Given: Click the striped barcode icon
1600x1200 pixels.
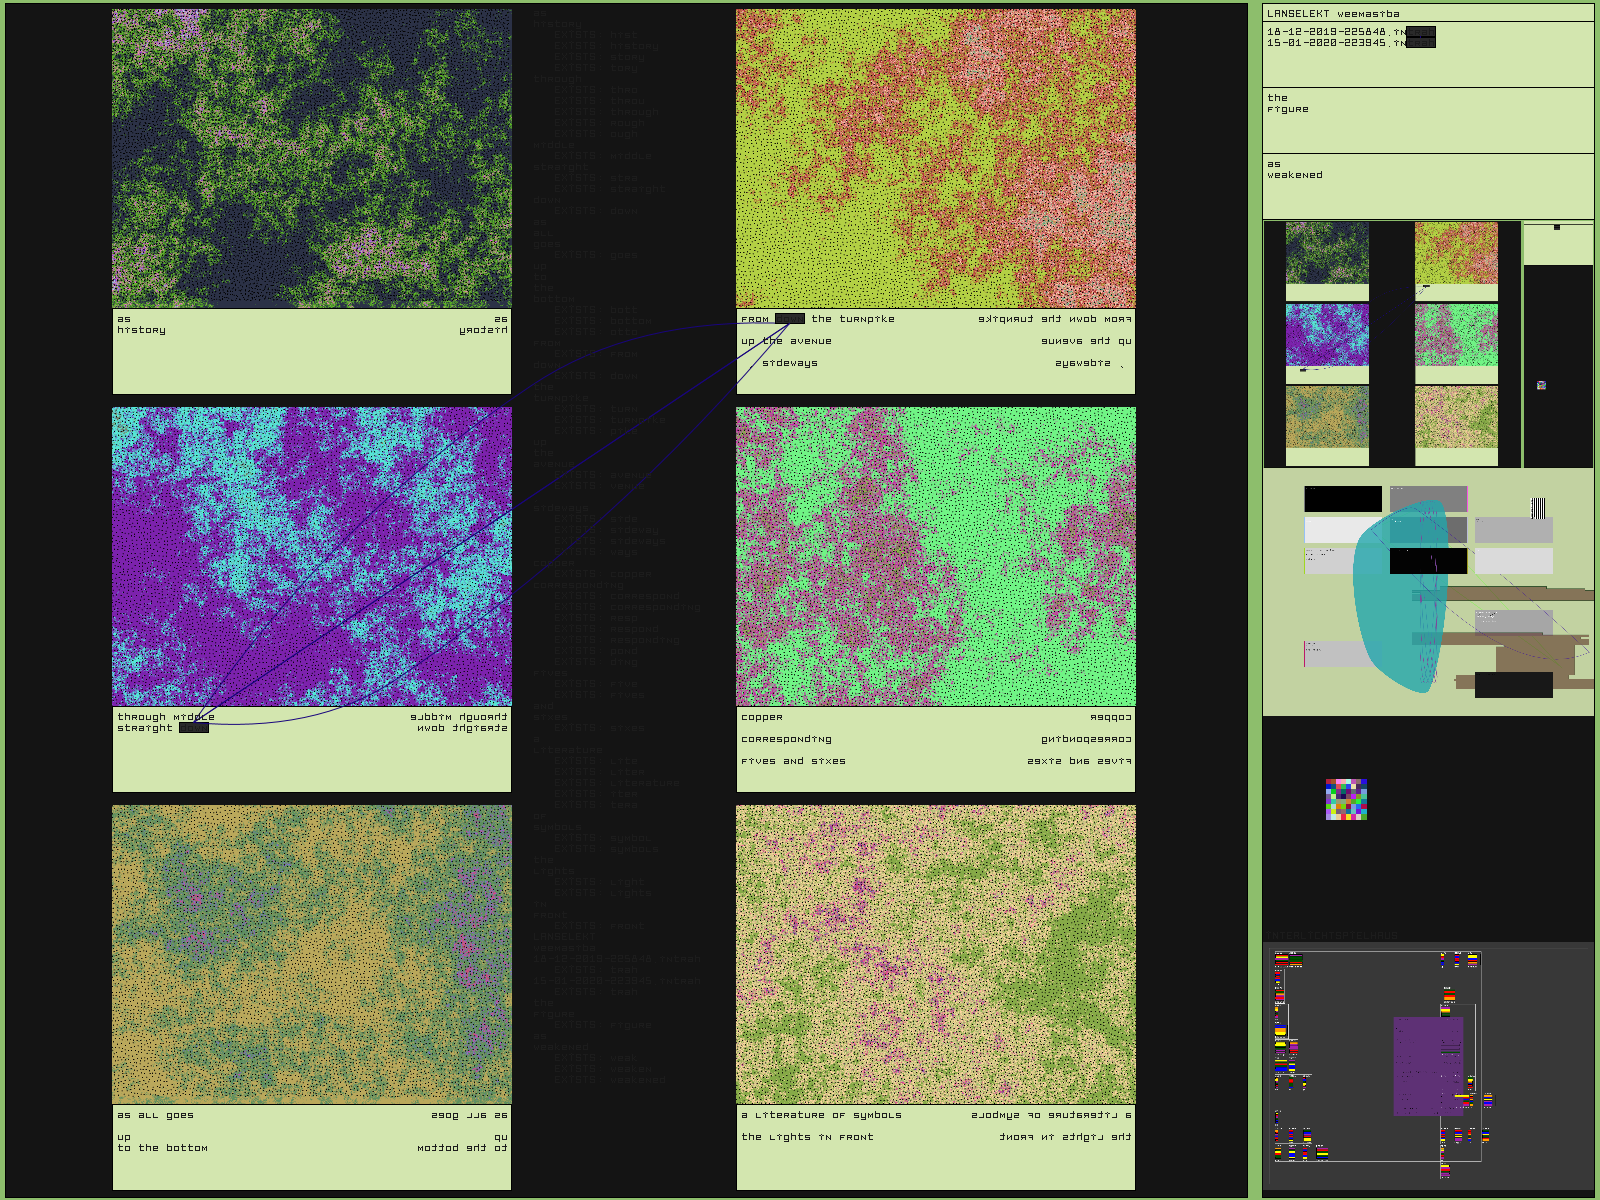Looking at the screenshot, I should (1538, 507).
